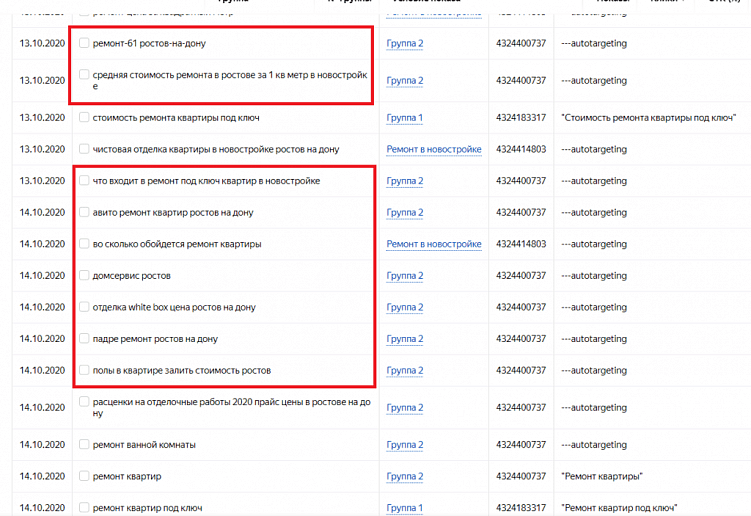
Task: Open Группа 1 link for ремонт квартир под ключ
Action: [x=405, y=508]
